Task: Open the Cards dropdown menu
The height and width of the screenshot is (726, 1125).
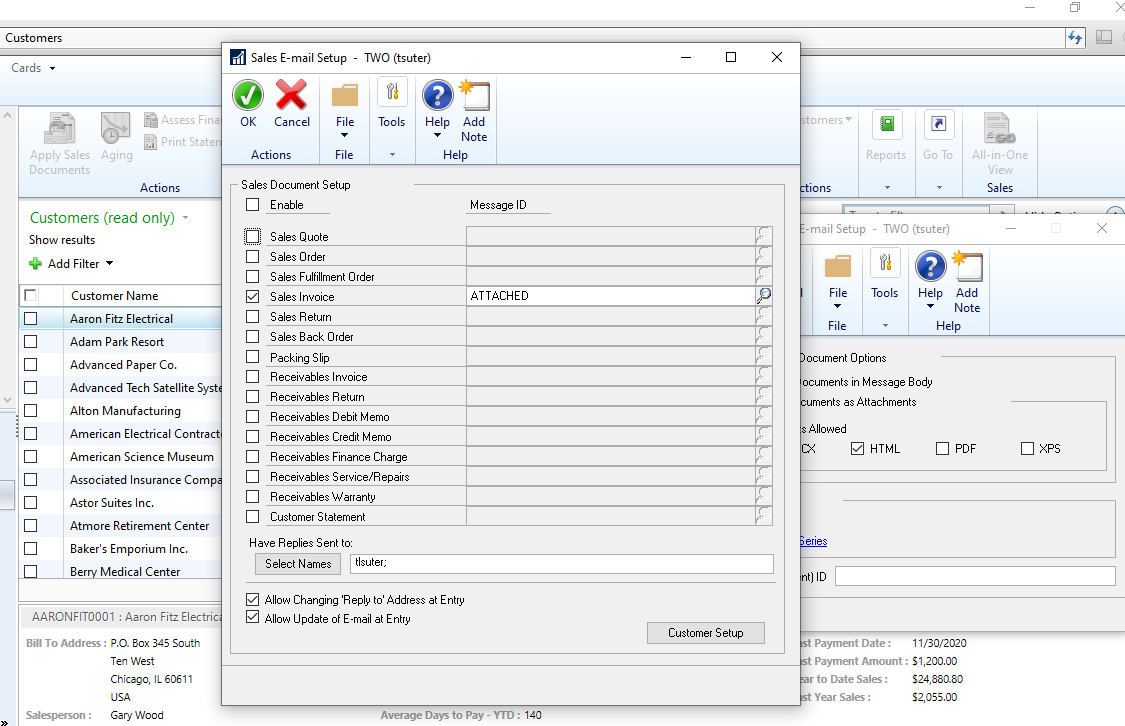Action: [x=34, y=67]
